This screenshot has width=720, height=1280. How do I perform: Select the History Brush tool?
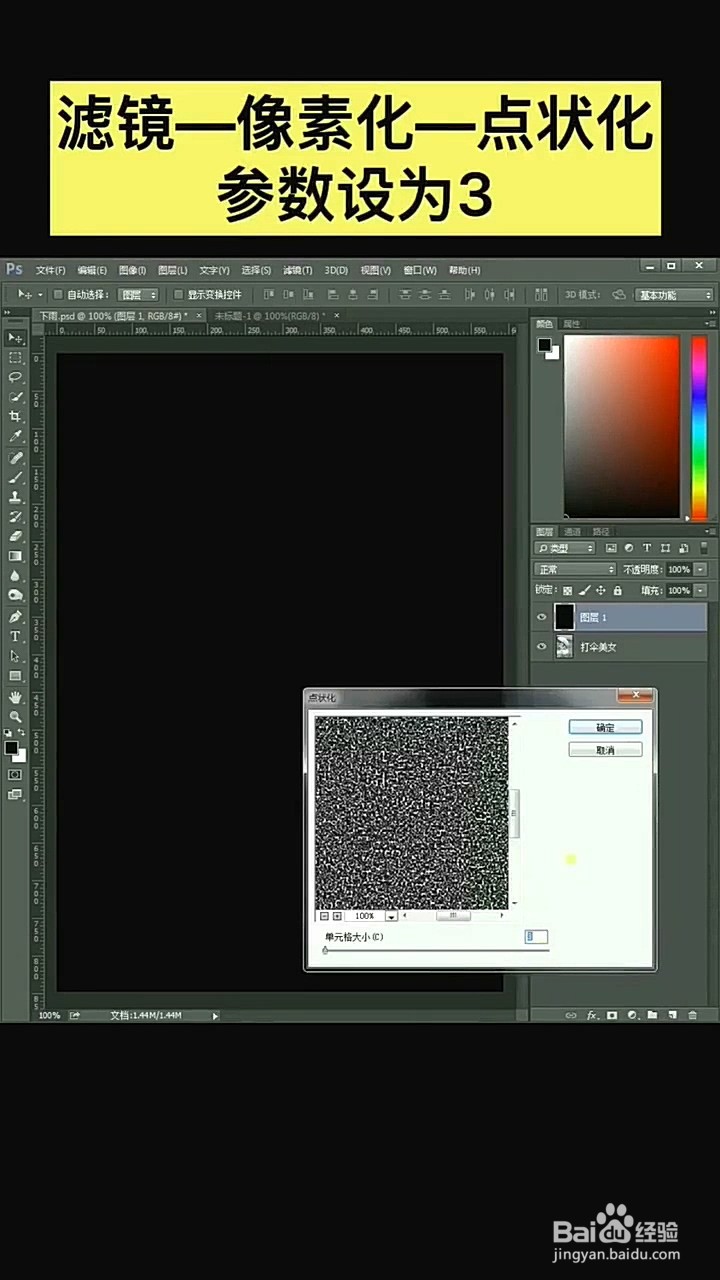[15, 516]
